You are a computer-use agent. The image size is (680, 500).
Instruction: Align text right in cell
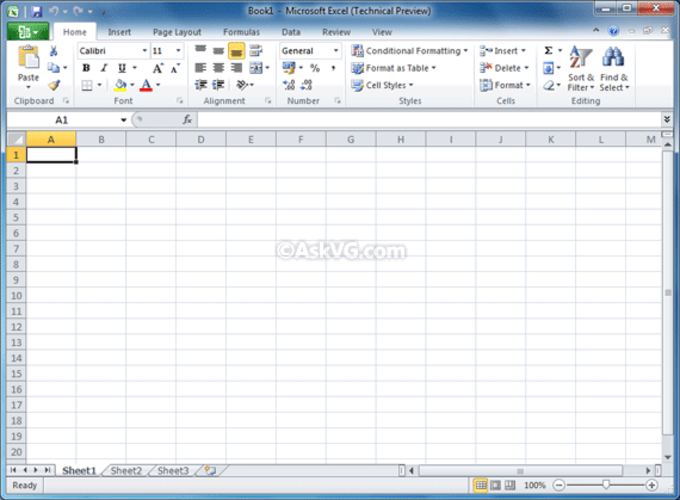click(237, 68)
